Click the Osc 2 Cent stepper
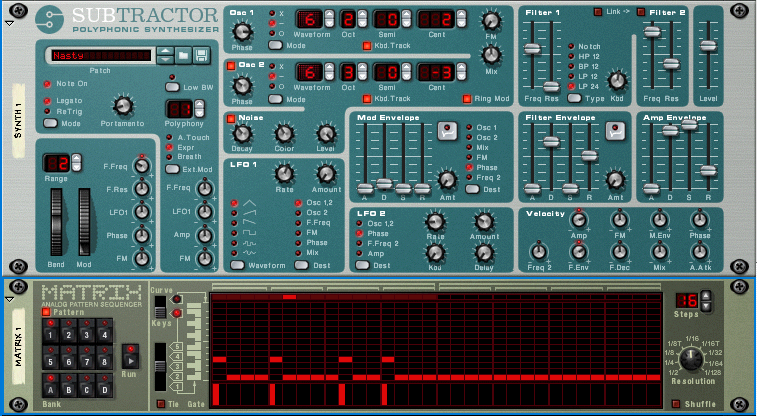This screenshot has height=416, width=757. pyautogui.click(x=462, y=72)
